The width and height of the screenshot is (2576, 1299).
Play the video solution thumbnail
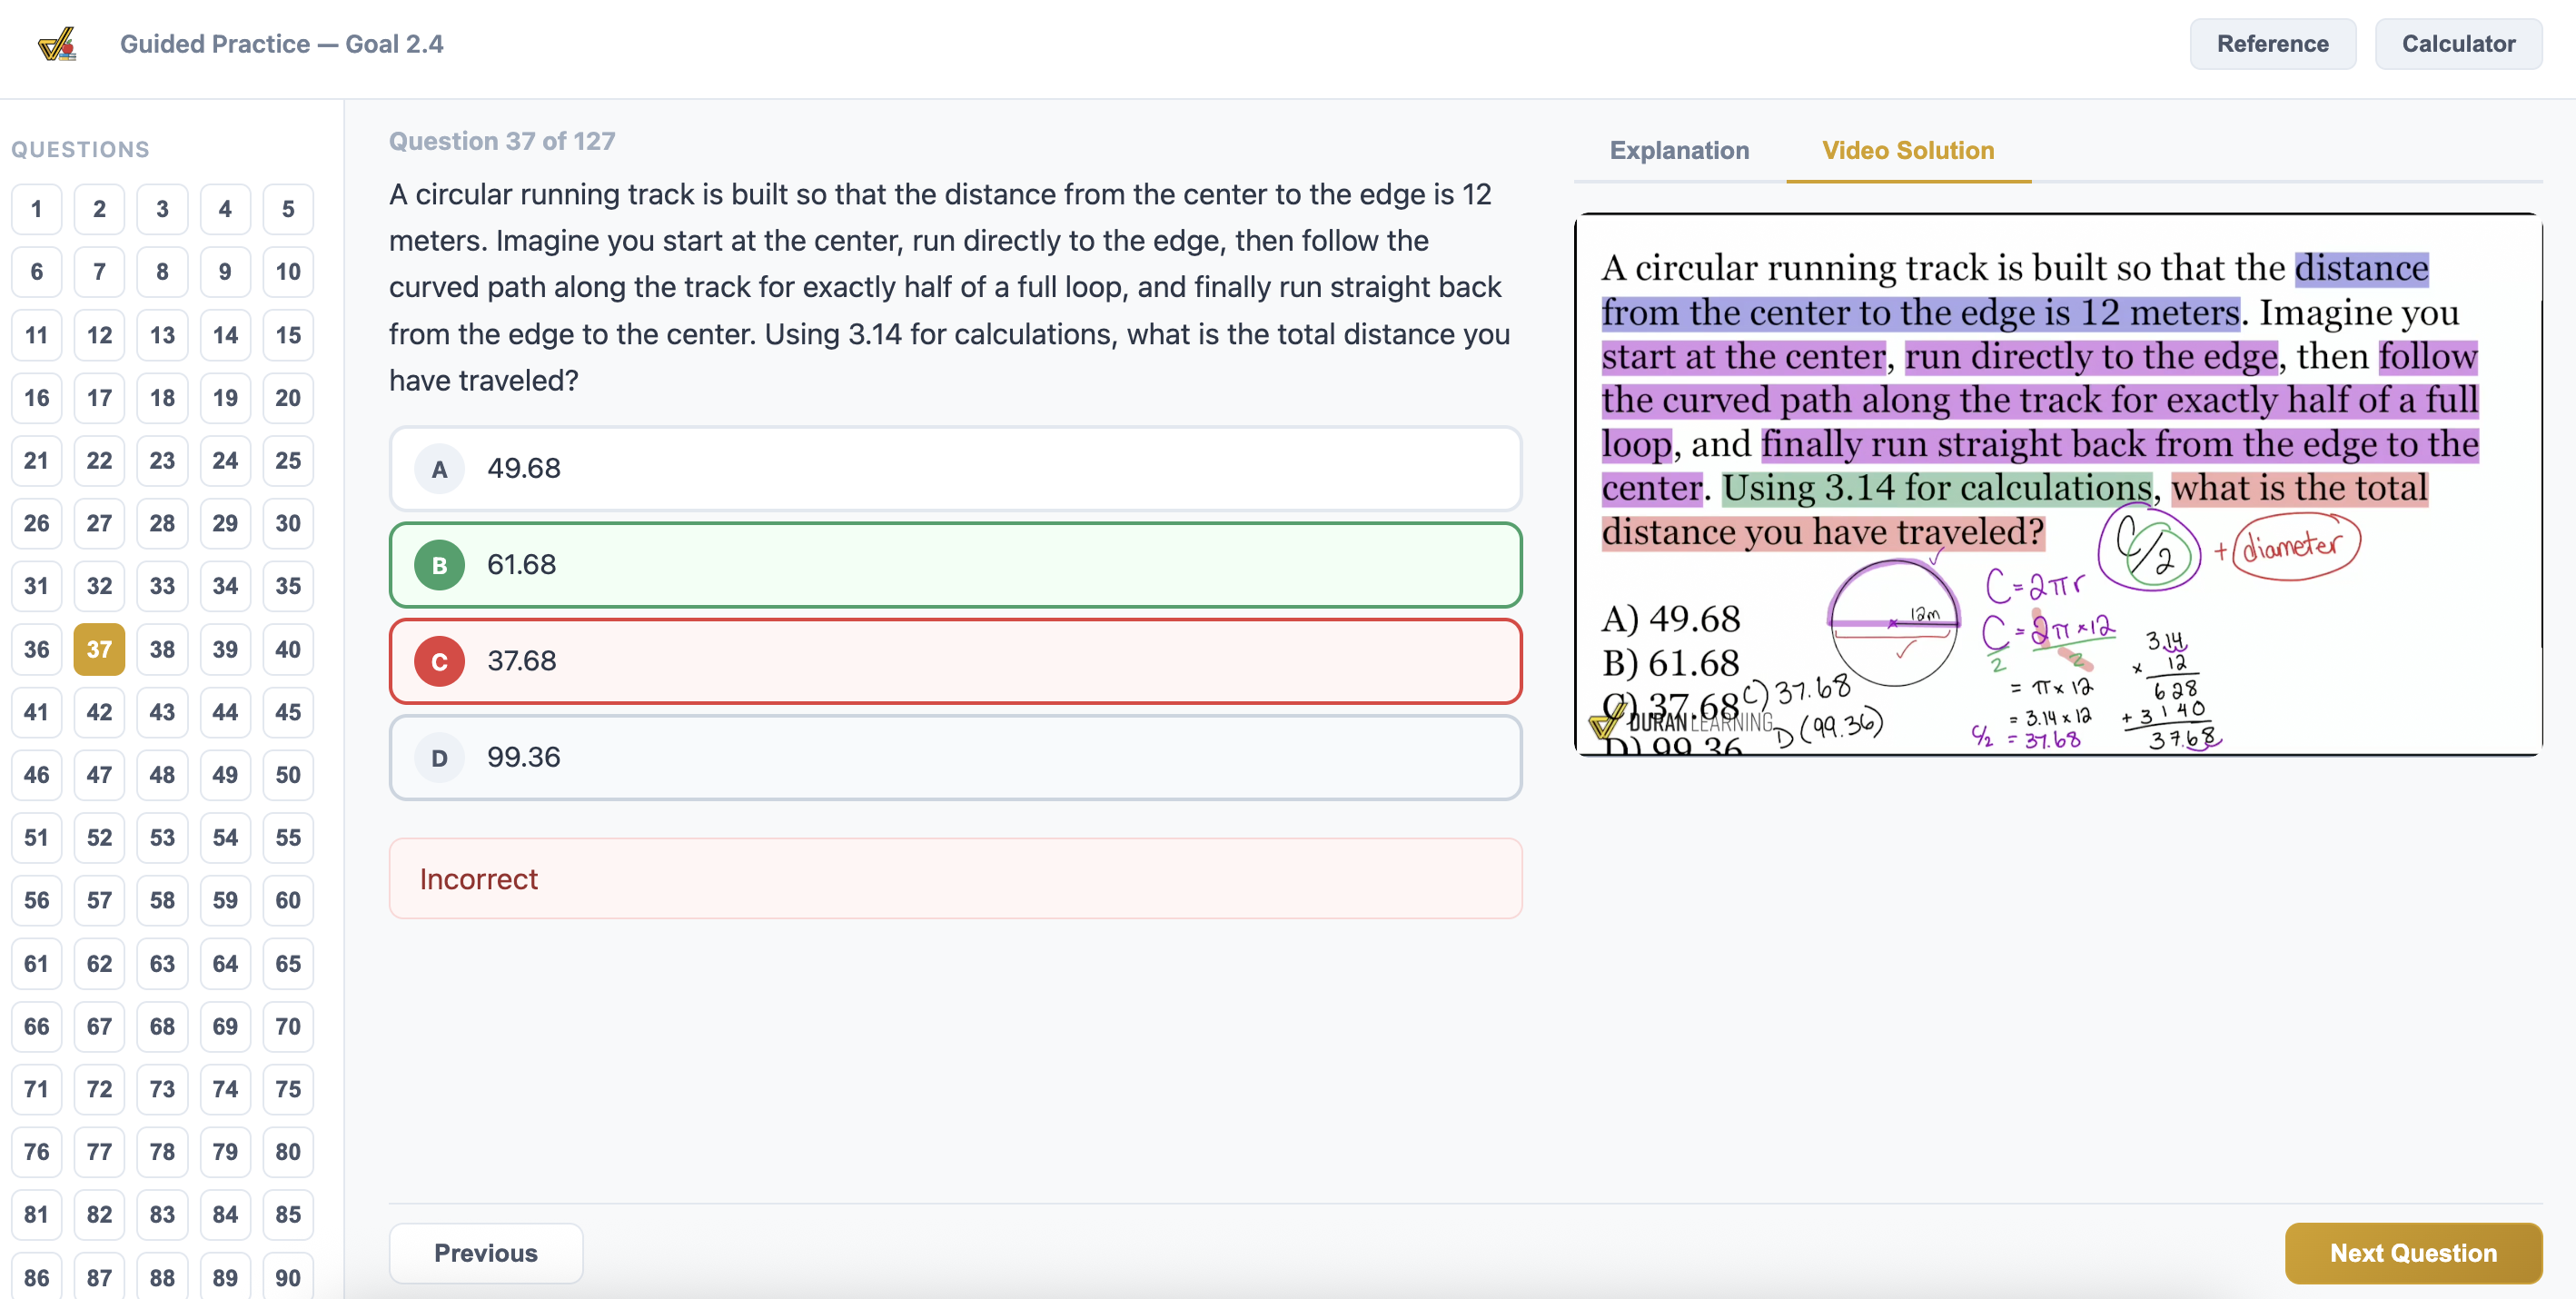(x=2058, y=484)
